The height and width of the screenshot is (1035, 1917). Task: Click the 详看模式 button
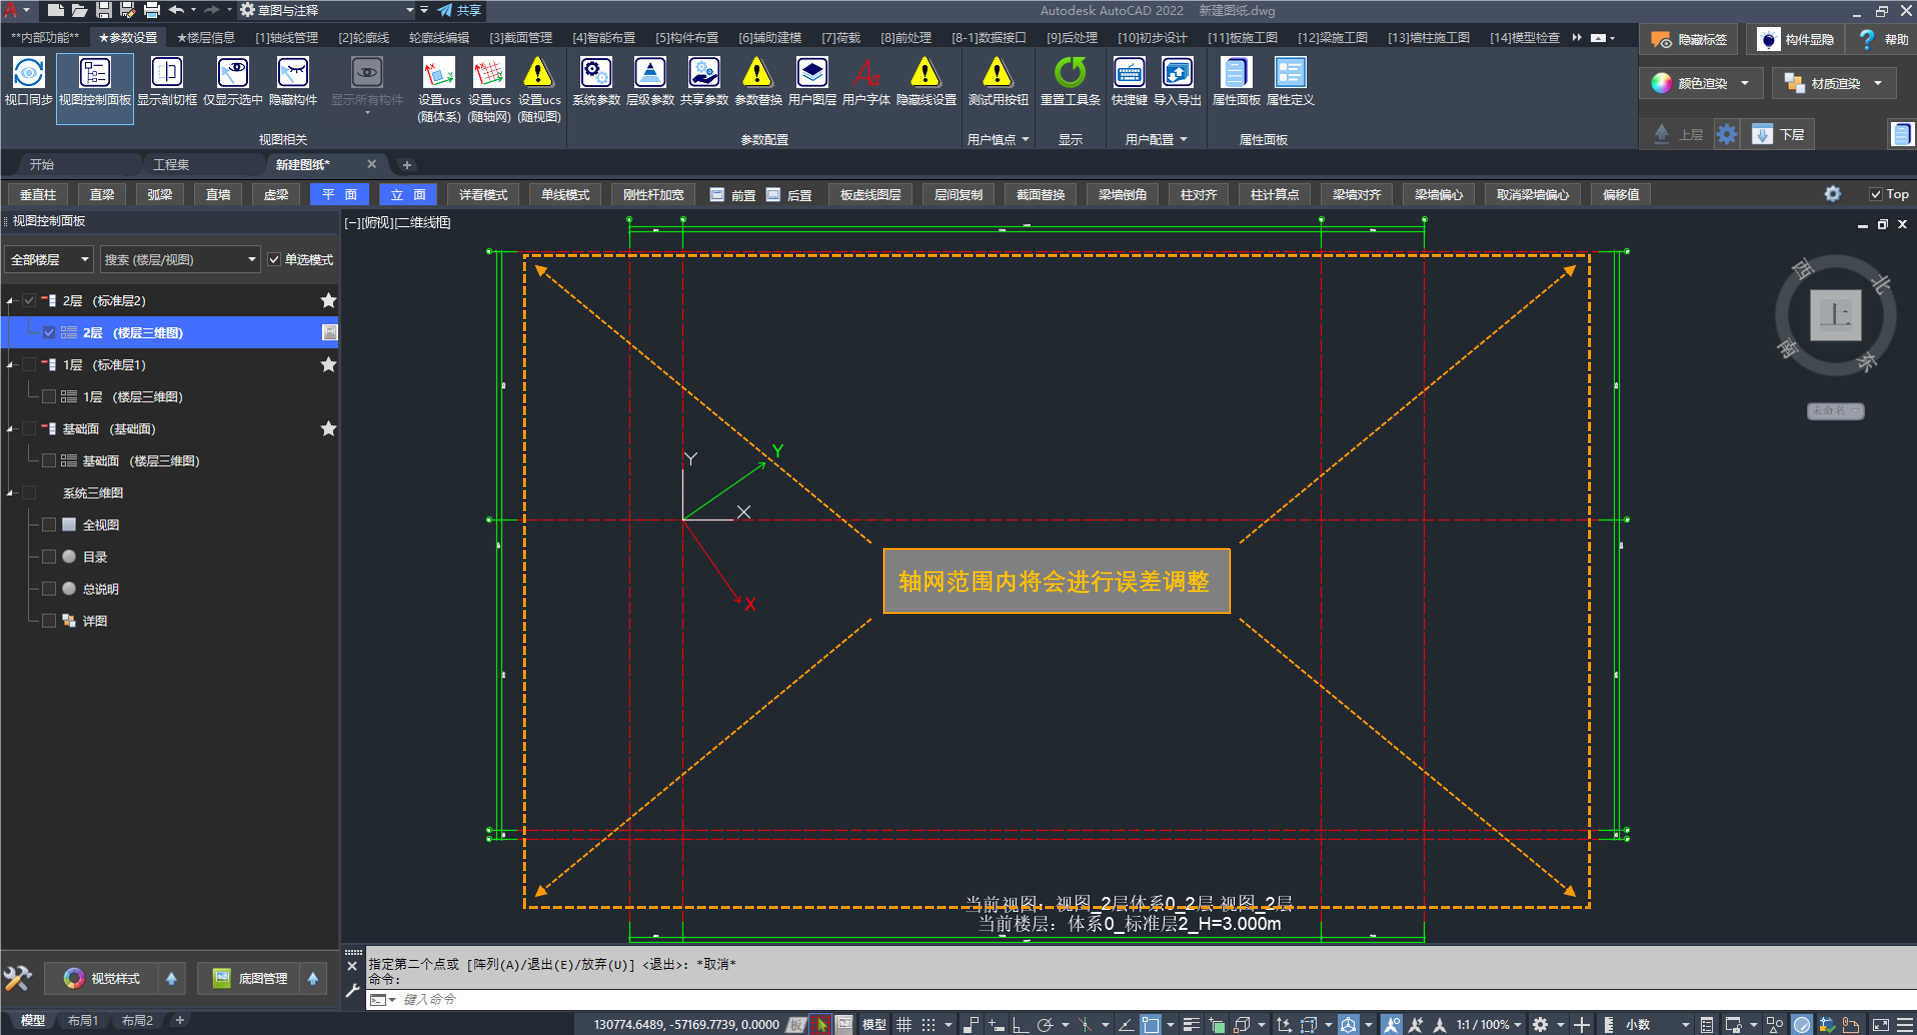[483, 195]
